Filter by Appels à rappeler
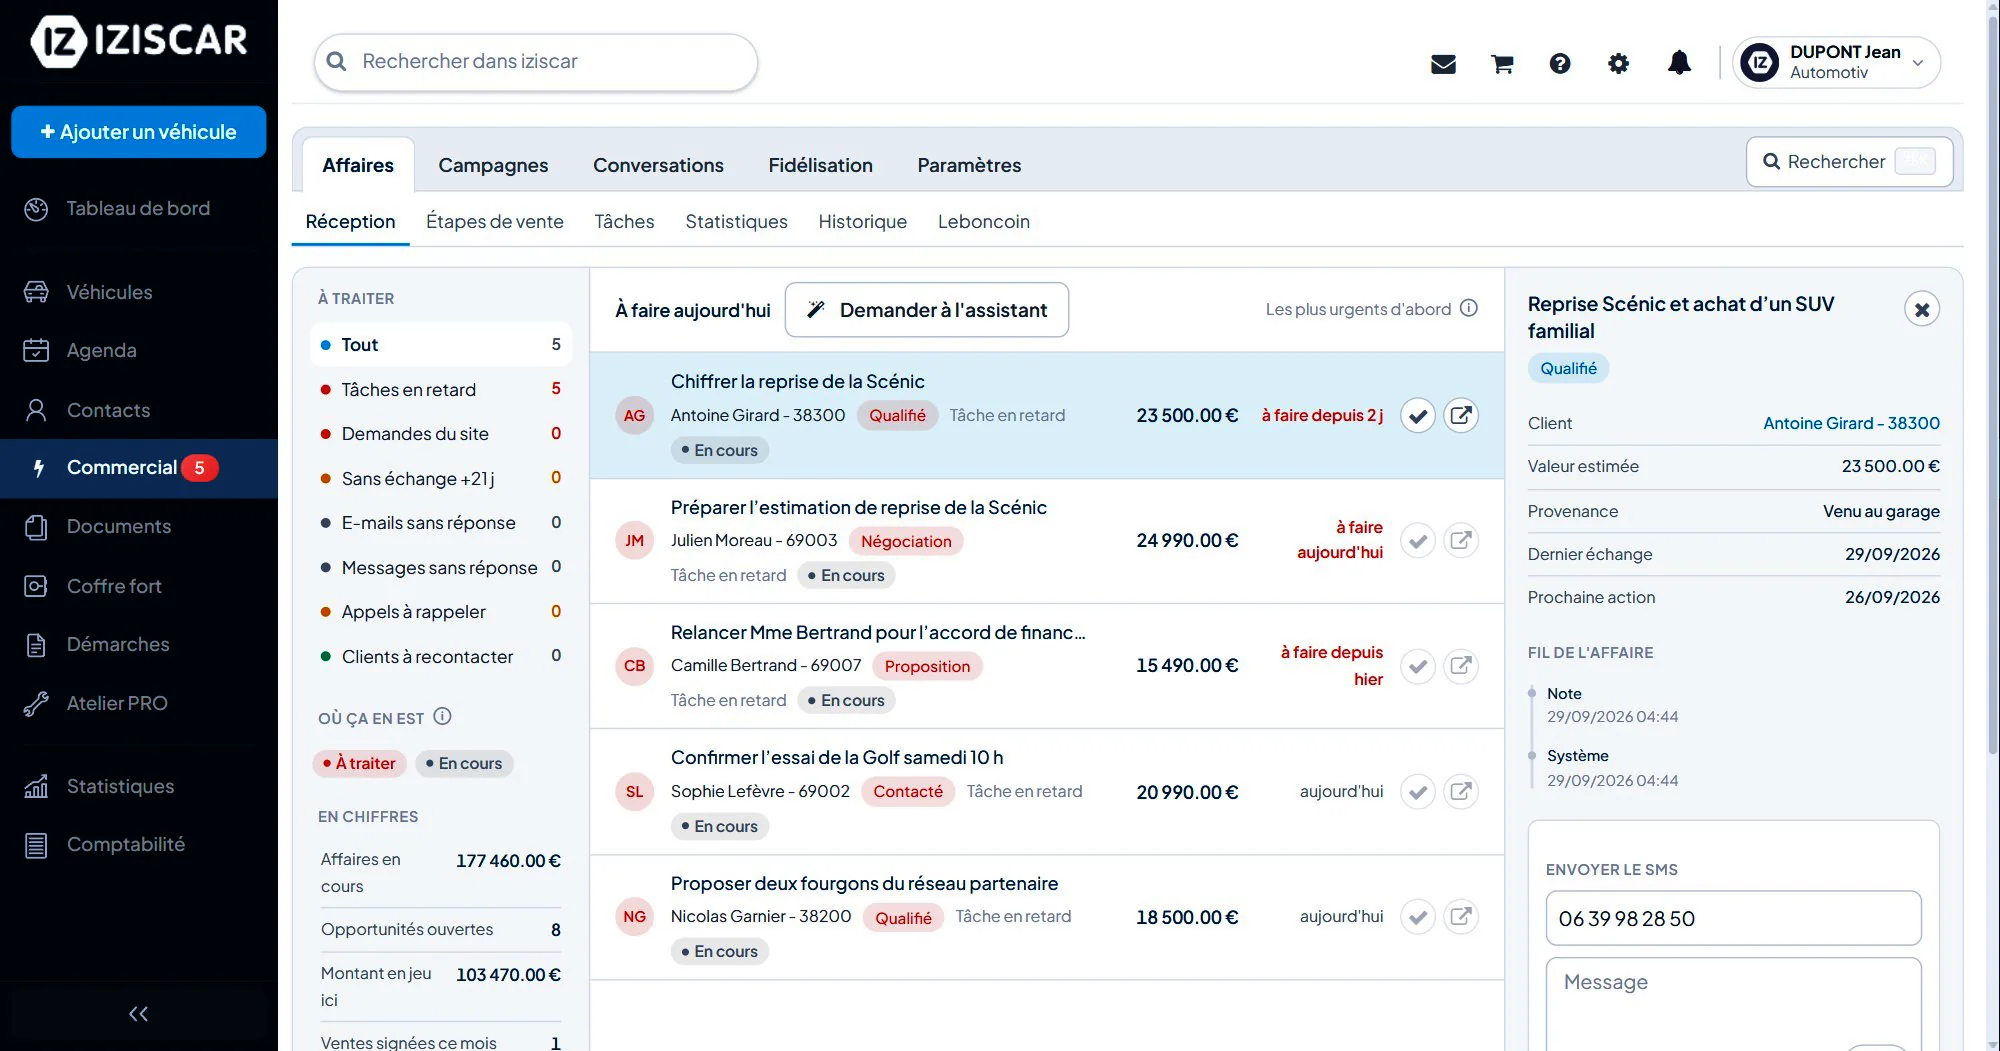Viewport: 2000px width, 1051px height. tap(441, 612)
